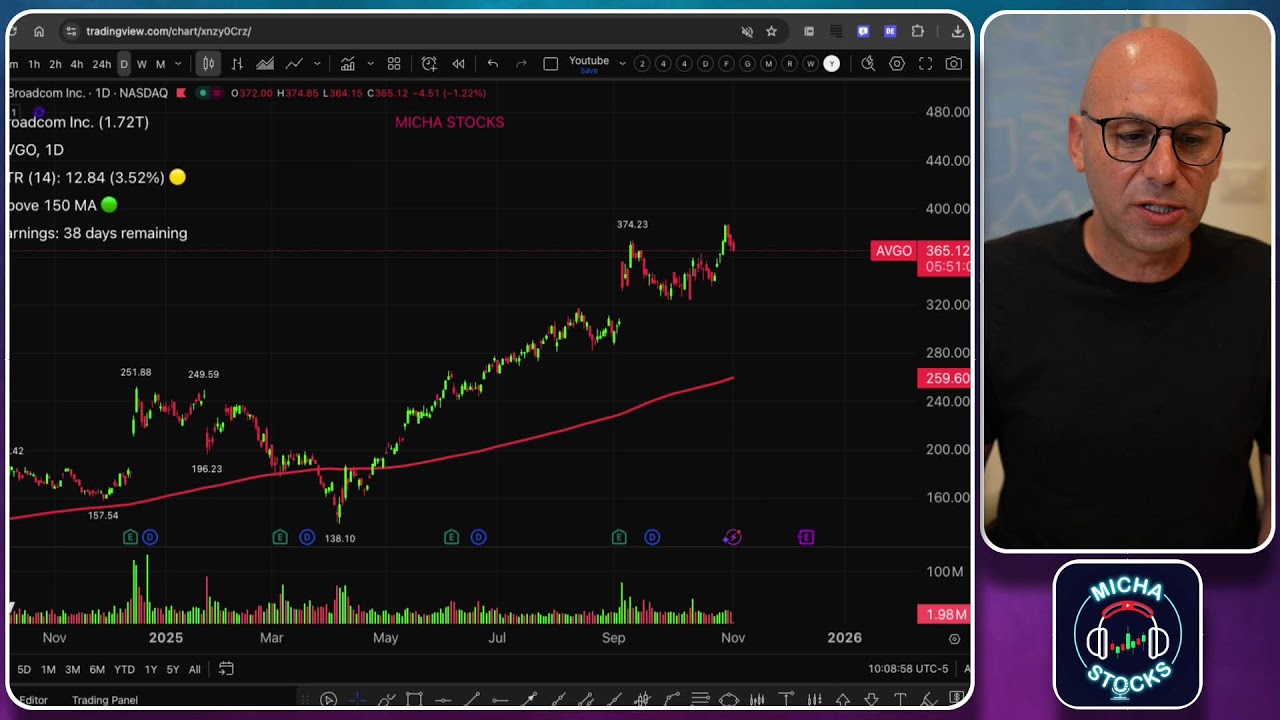Toggle fullscreen mode
This screenshot has width=1280, height=720.
tap(926, 64)
